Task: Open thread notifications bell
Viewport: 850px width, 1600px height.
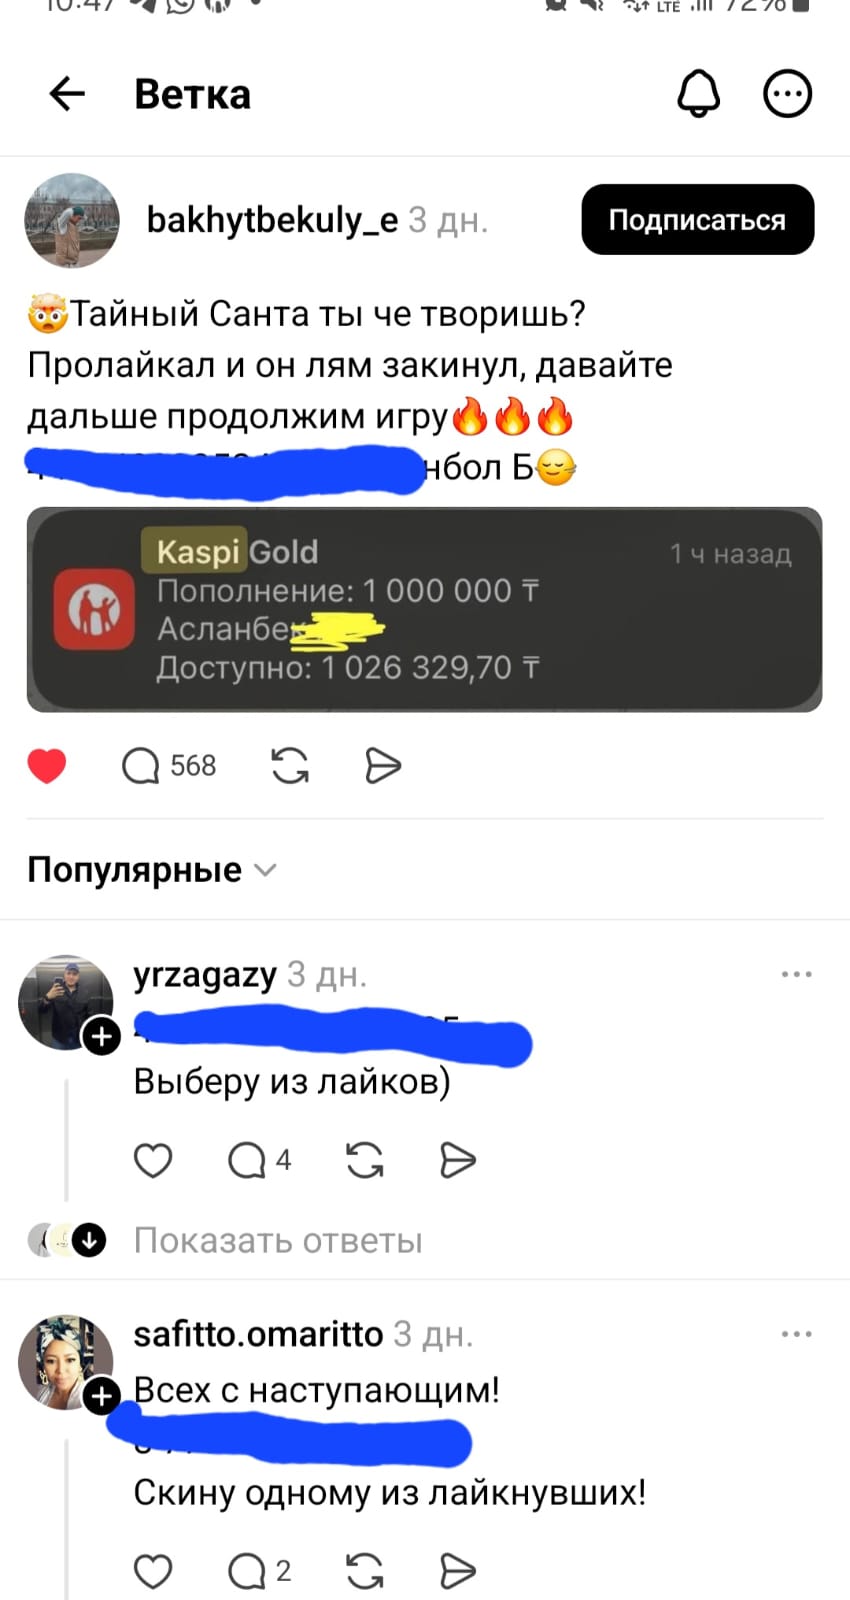Action: 698,94
